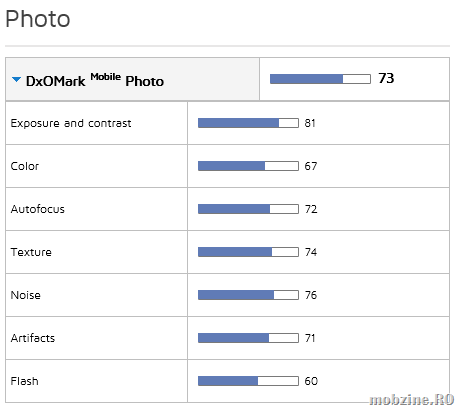Click the Autofocus score bar
The width and height of the screenshot is (460, 411).
click(x=248, y=209)
